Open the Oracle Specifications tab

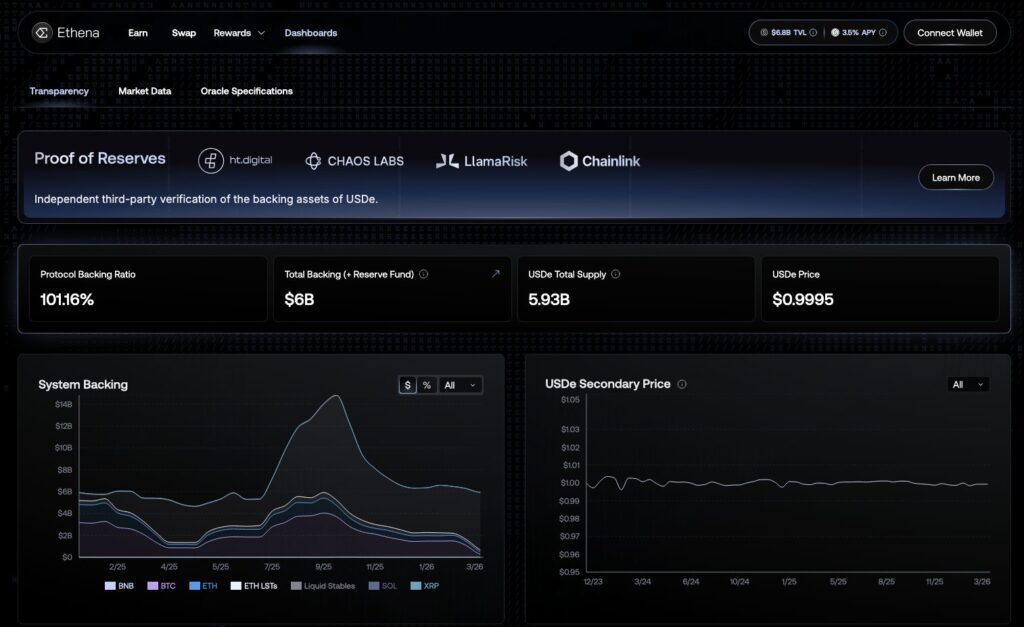tap(246, 91)
